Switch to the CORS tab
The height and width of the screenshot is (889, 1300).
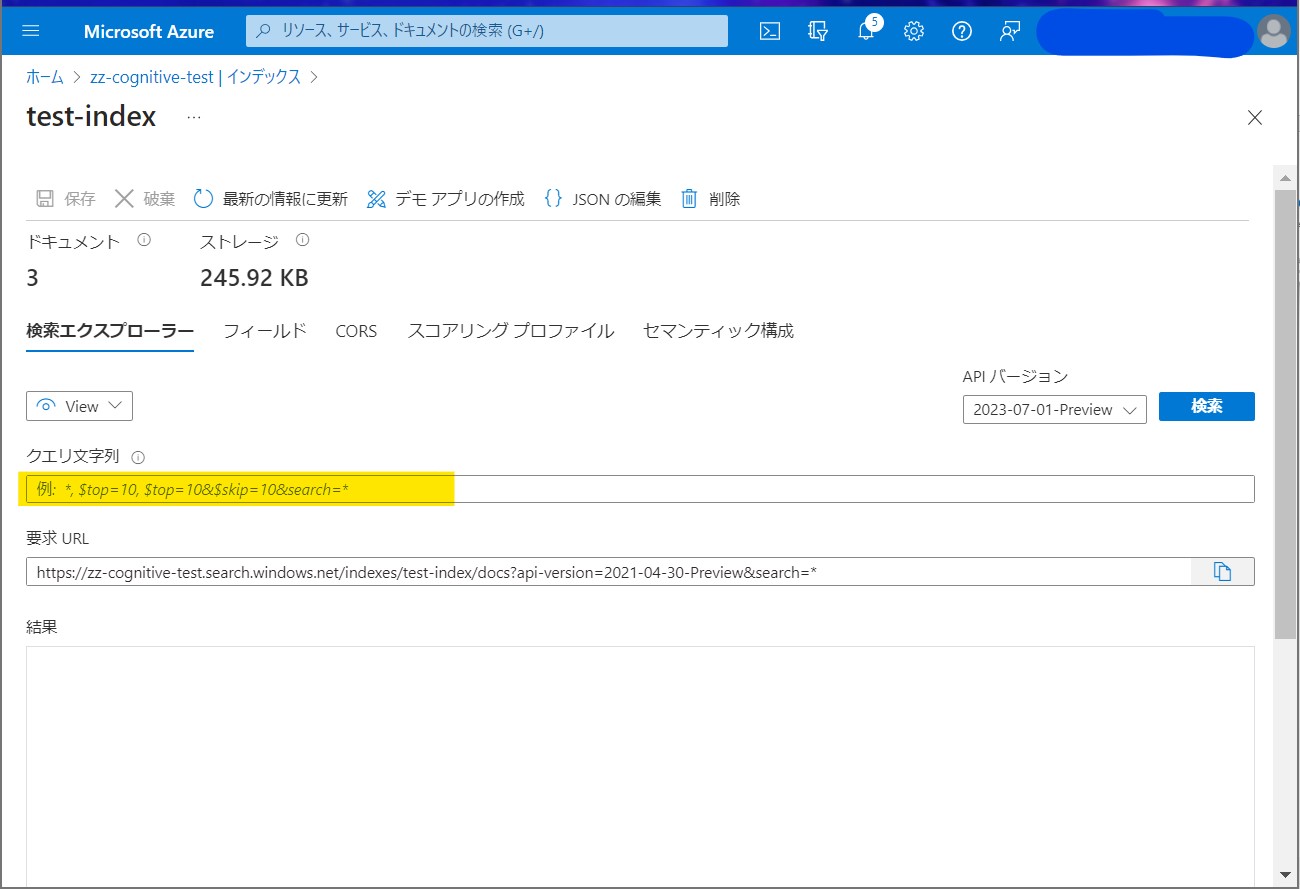(356, 331)
